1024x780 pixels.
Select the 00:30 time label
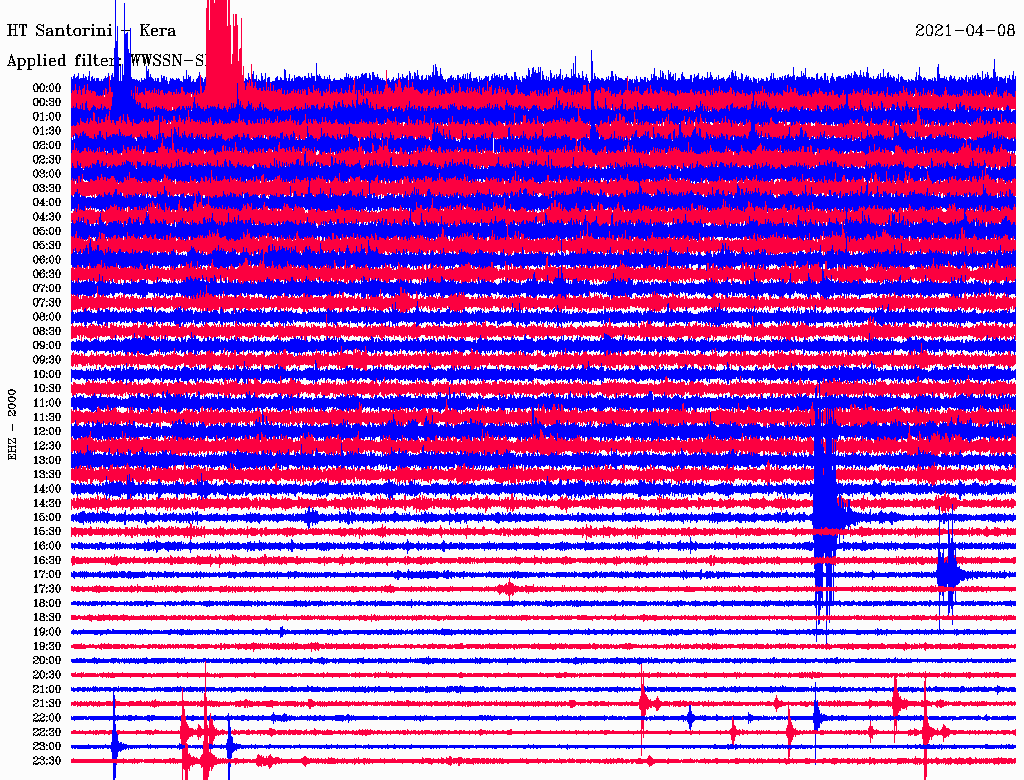pos(47,103)
